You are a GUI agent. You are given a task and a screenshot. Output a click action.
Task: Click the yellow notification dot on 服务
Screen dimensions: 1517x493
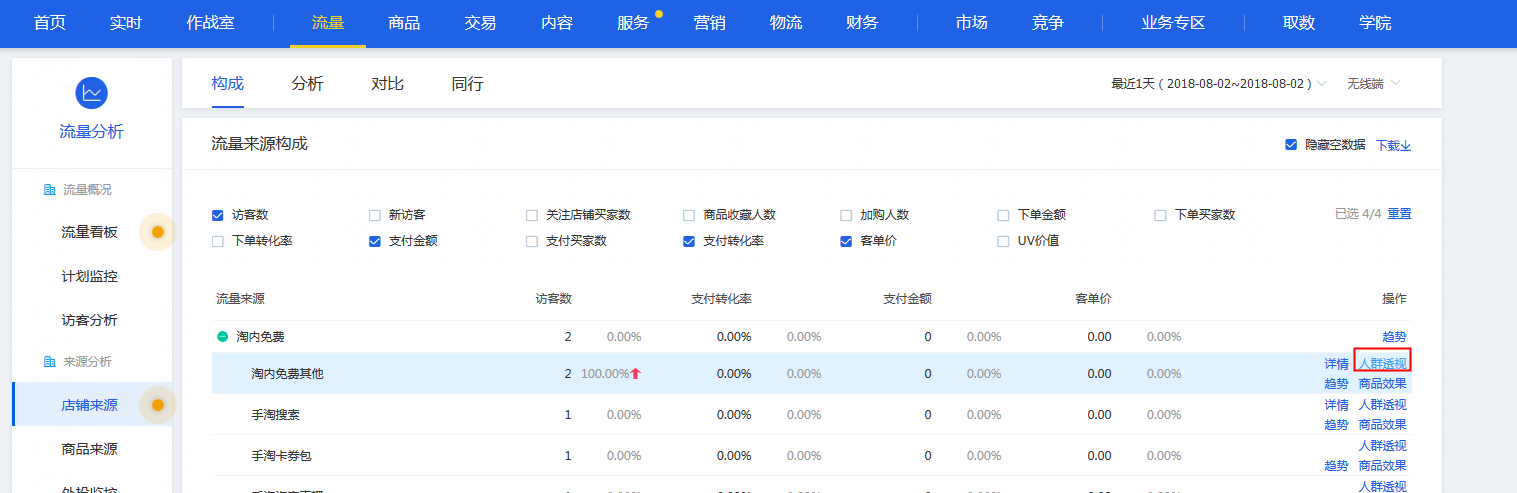659,14
